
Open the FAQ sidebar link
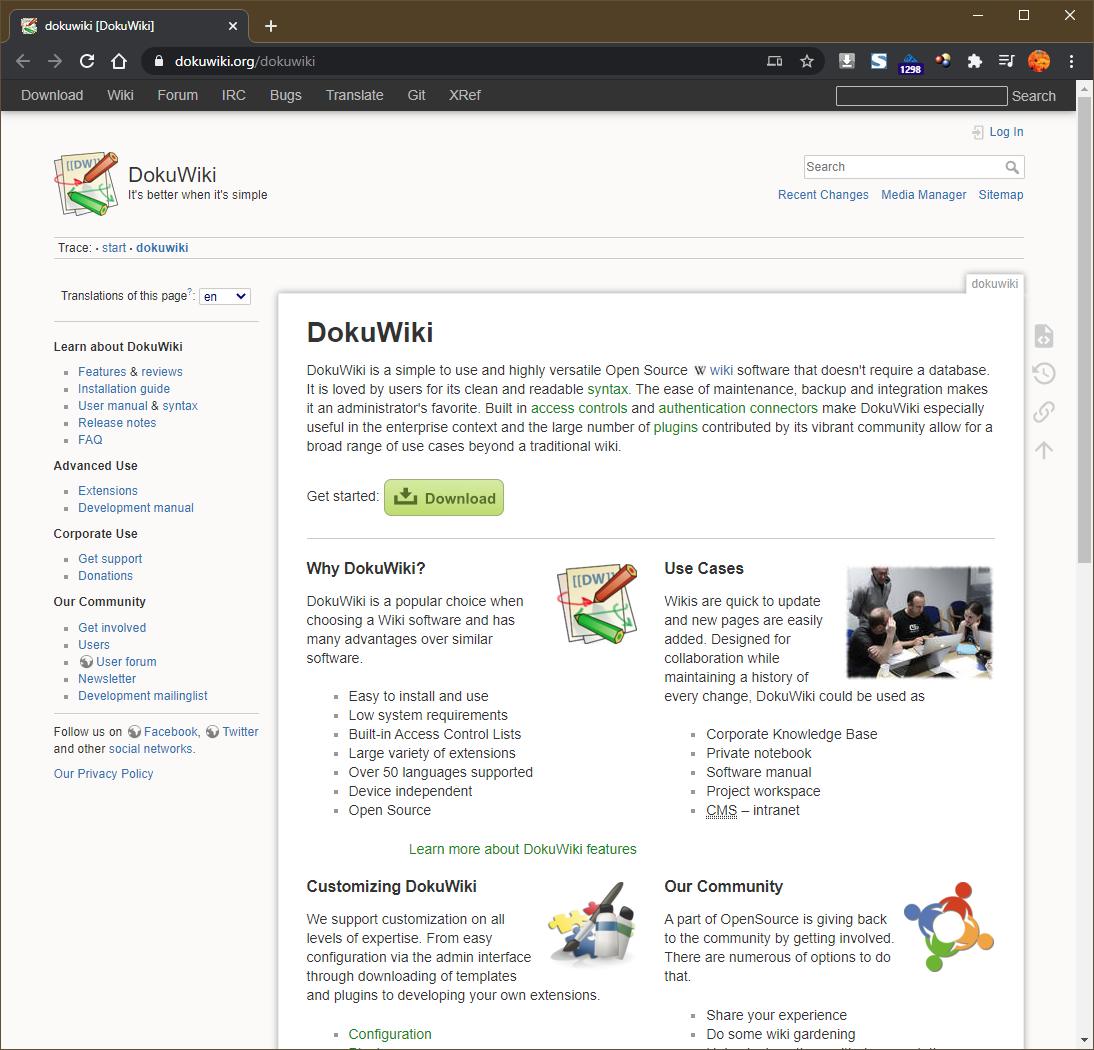pyautogui.click(x=90, y=440)
